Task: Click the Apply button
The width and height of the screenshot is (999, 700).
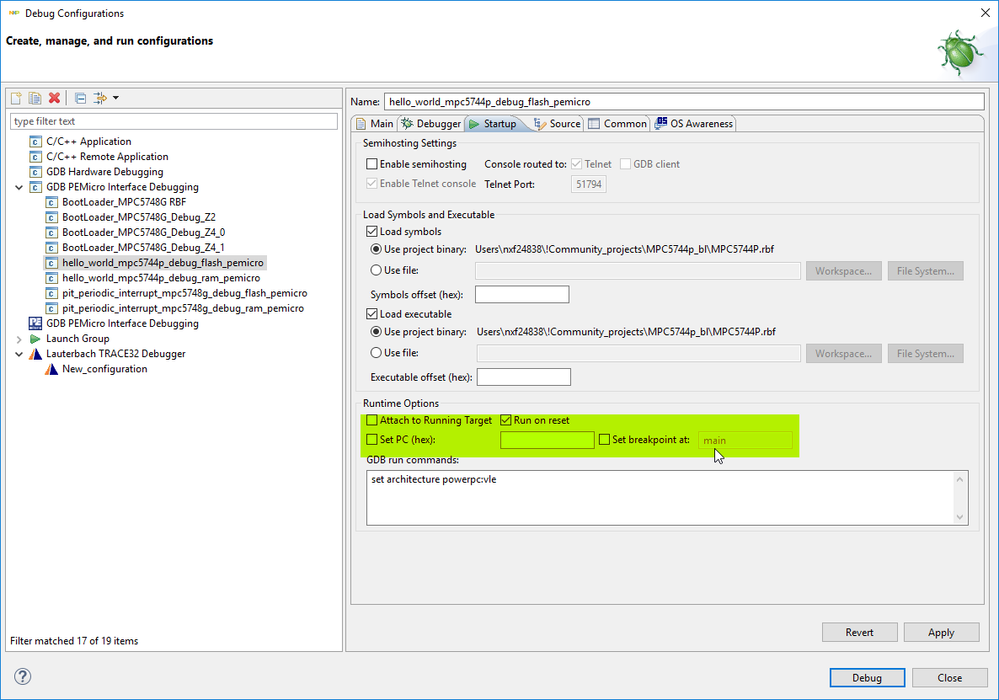Action: (941, 632)
